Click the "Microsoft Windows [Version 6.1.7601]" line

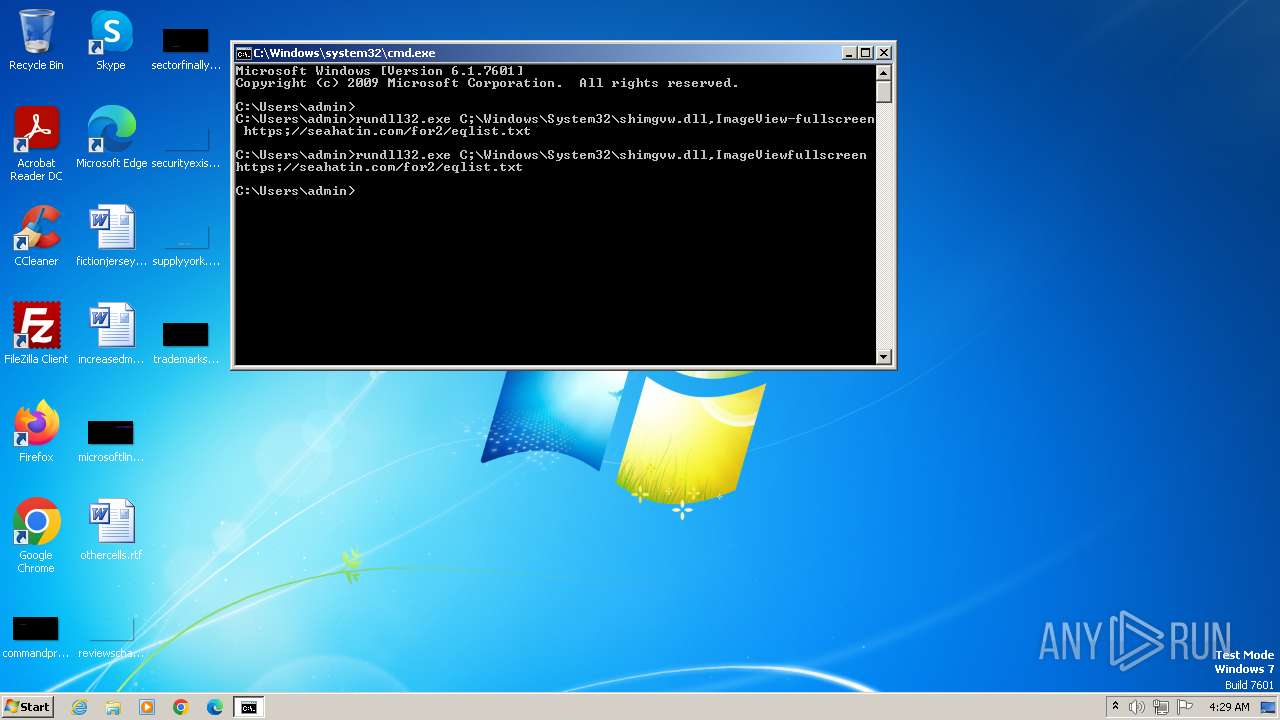click(379, 71)
